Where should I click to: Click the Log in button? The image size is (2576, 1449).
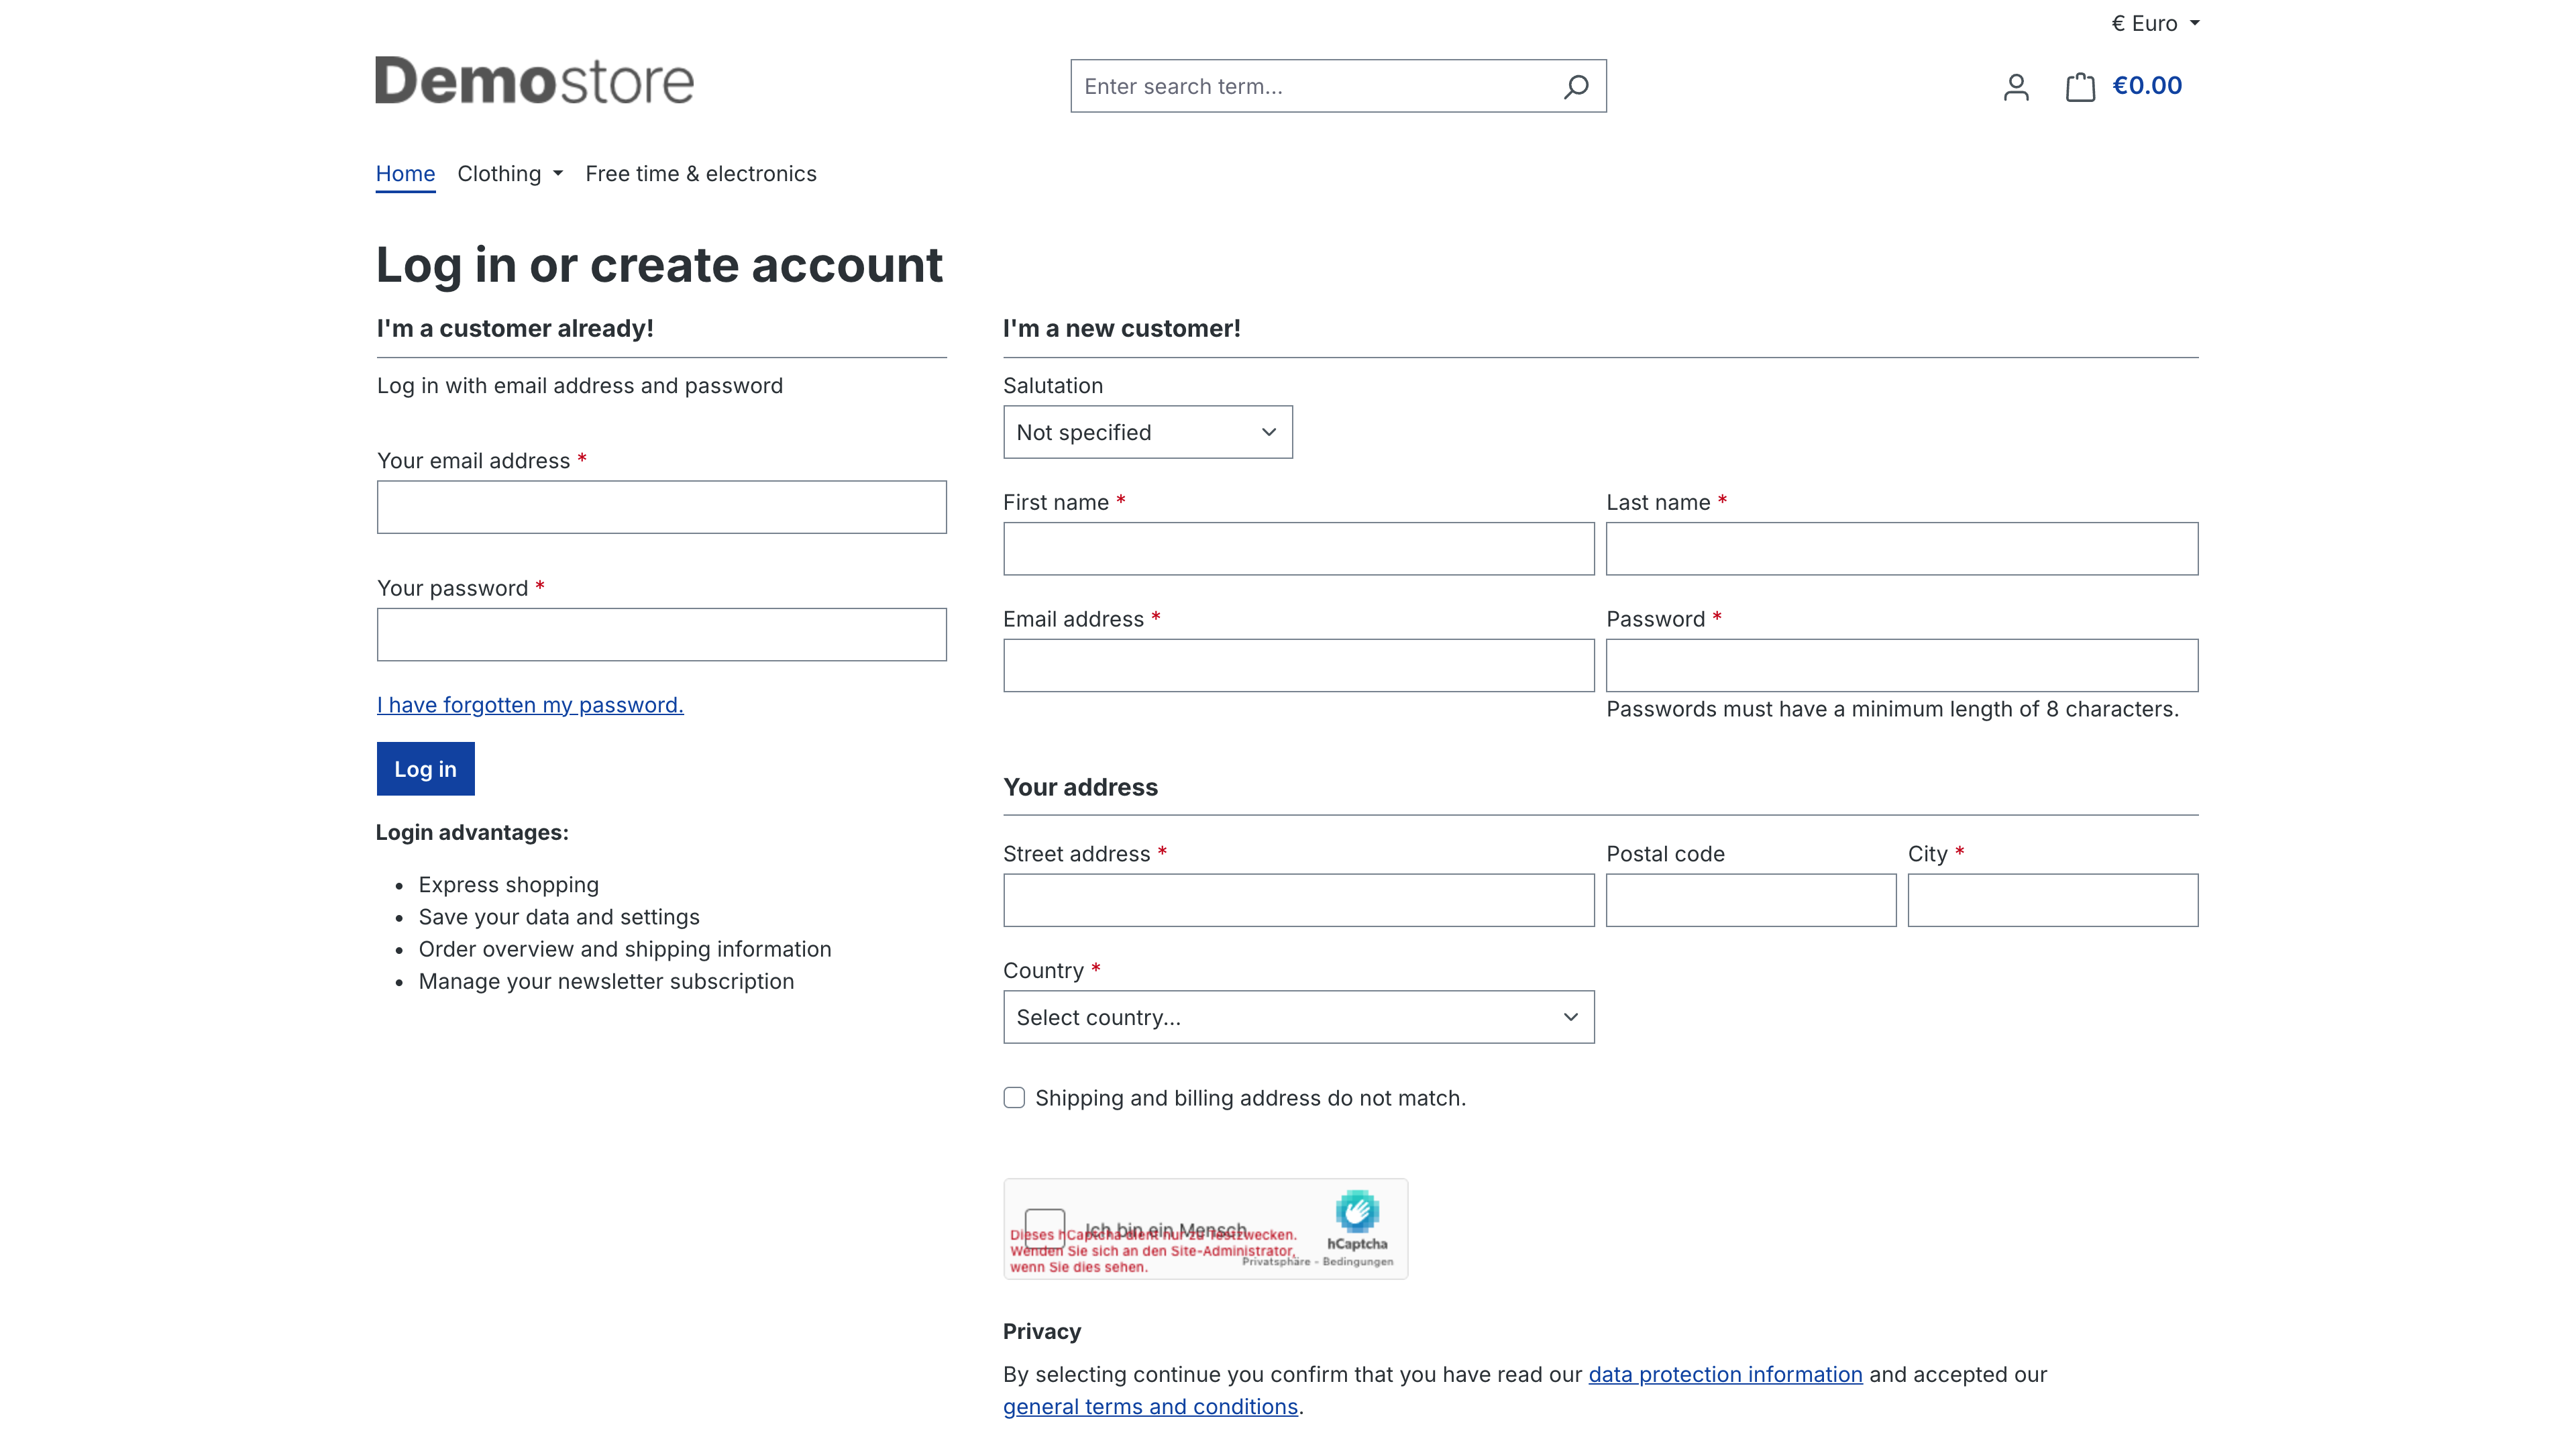[425, 769]
